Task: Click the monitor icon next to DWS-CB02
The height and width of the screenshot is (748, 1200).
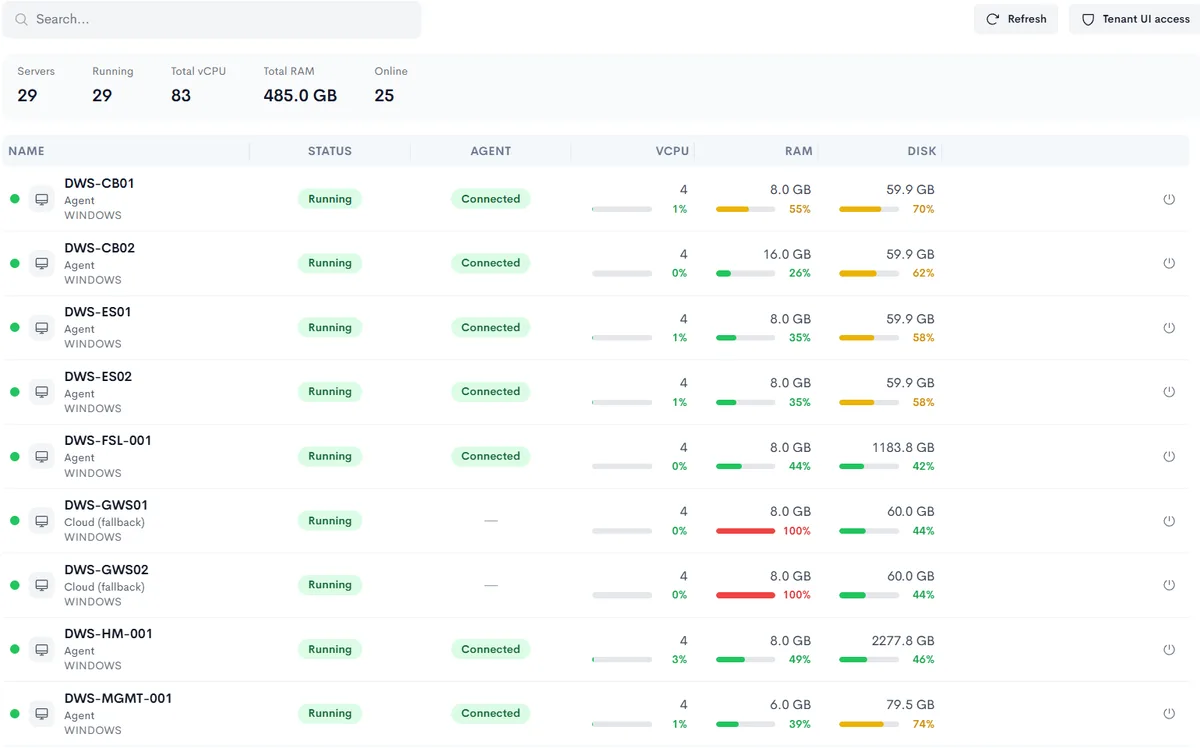Action: pos(42,263)
